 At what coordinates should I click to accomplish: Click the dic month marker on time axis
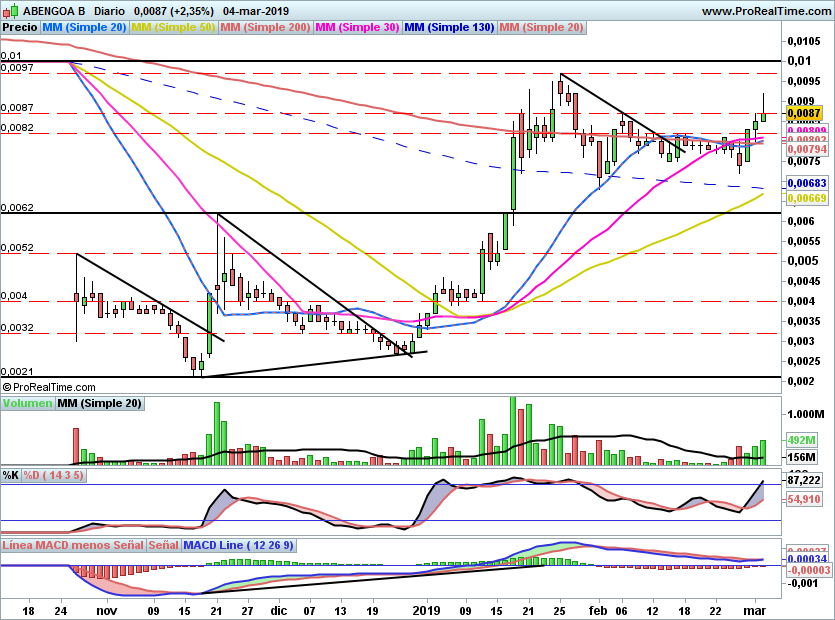tap(279, 610)
